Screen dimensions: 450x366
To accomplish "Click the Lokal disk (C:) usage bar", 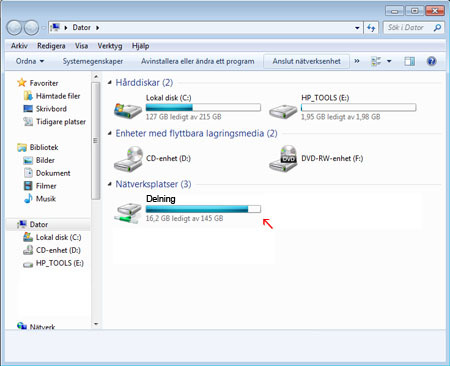I will point(203,107).
